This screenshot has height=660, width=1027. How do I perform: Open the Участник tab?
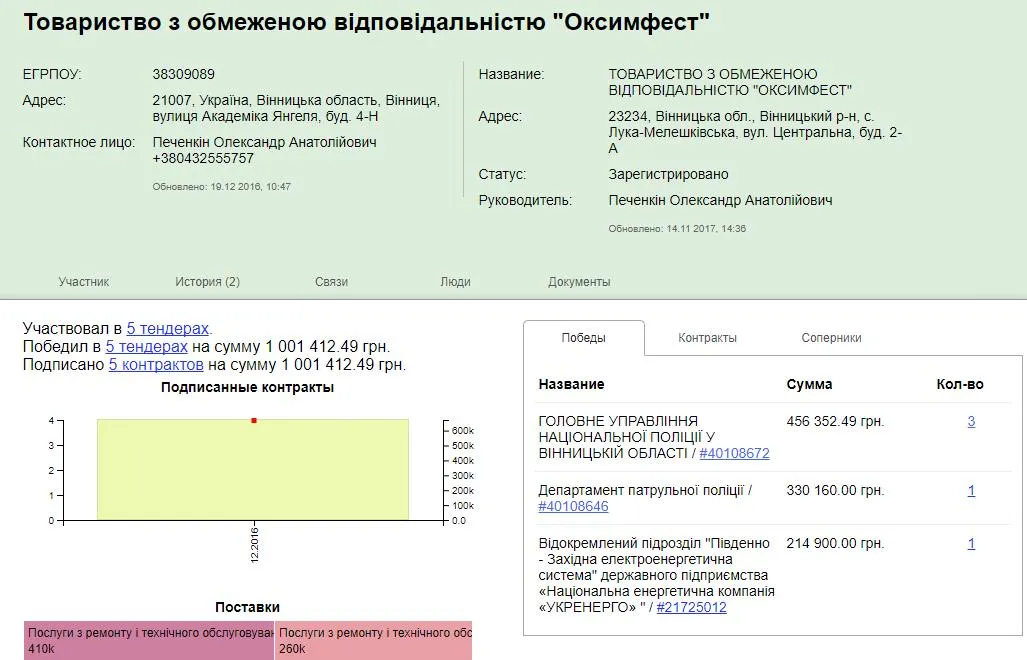click(x=83, y=282)
